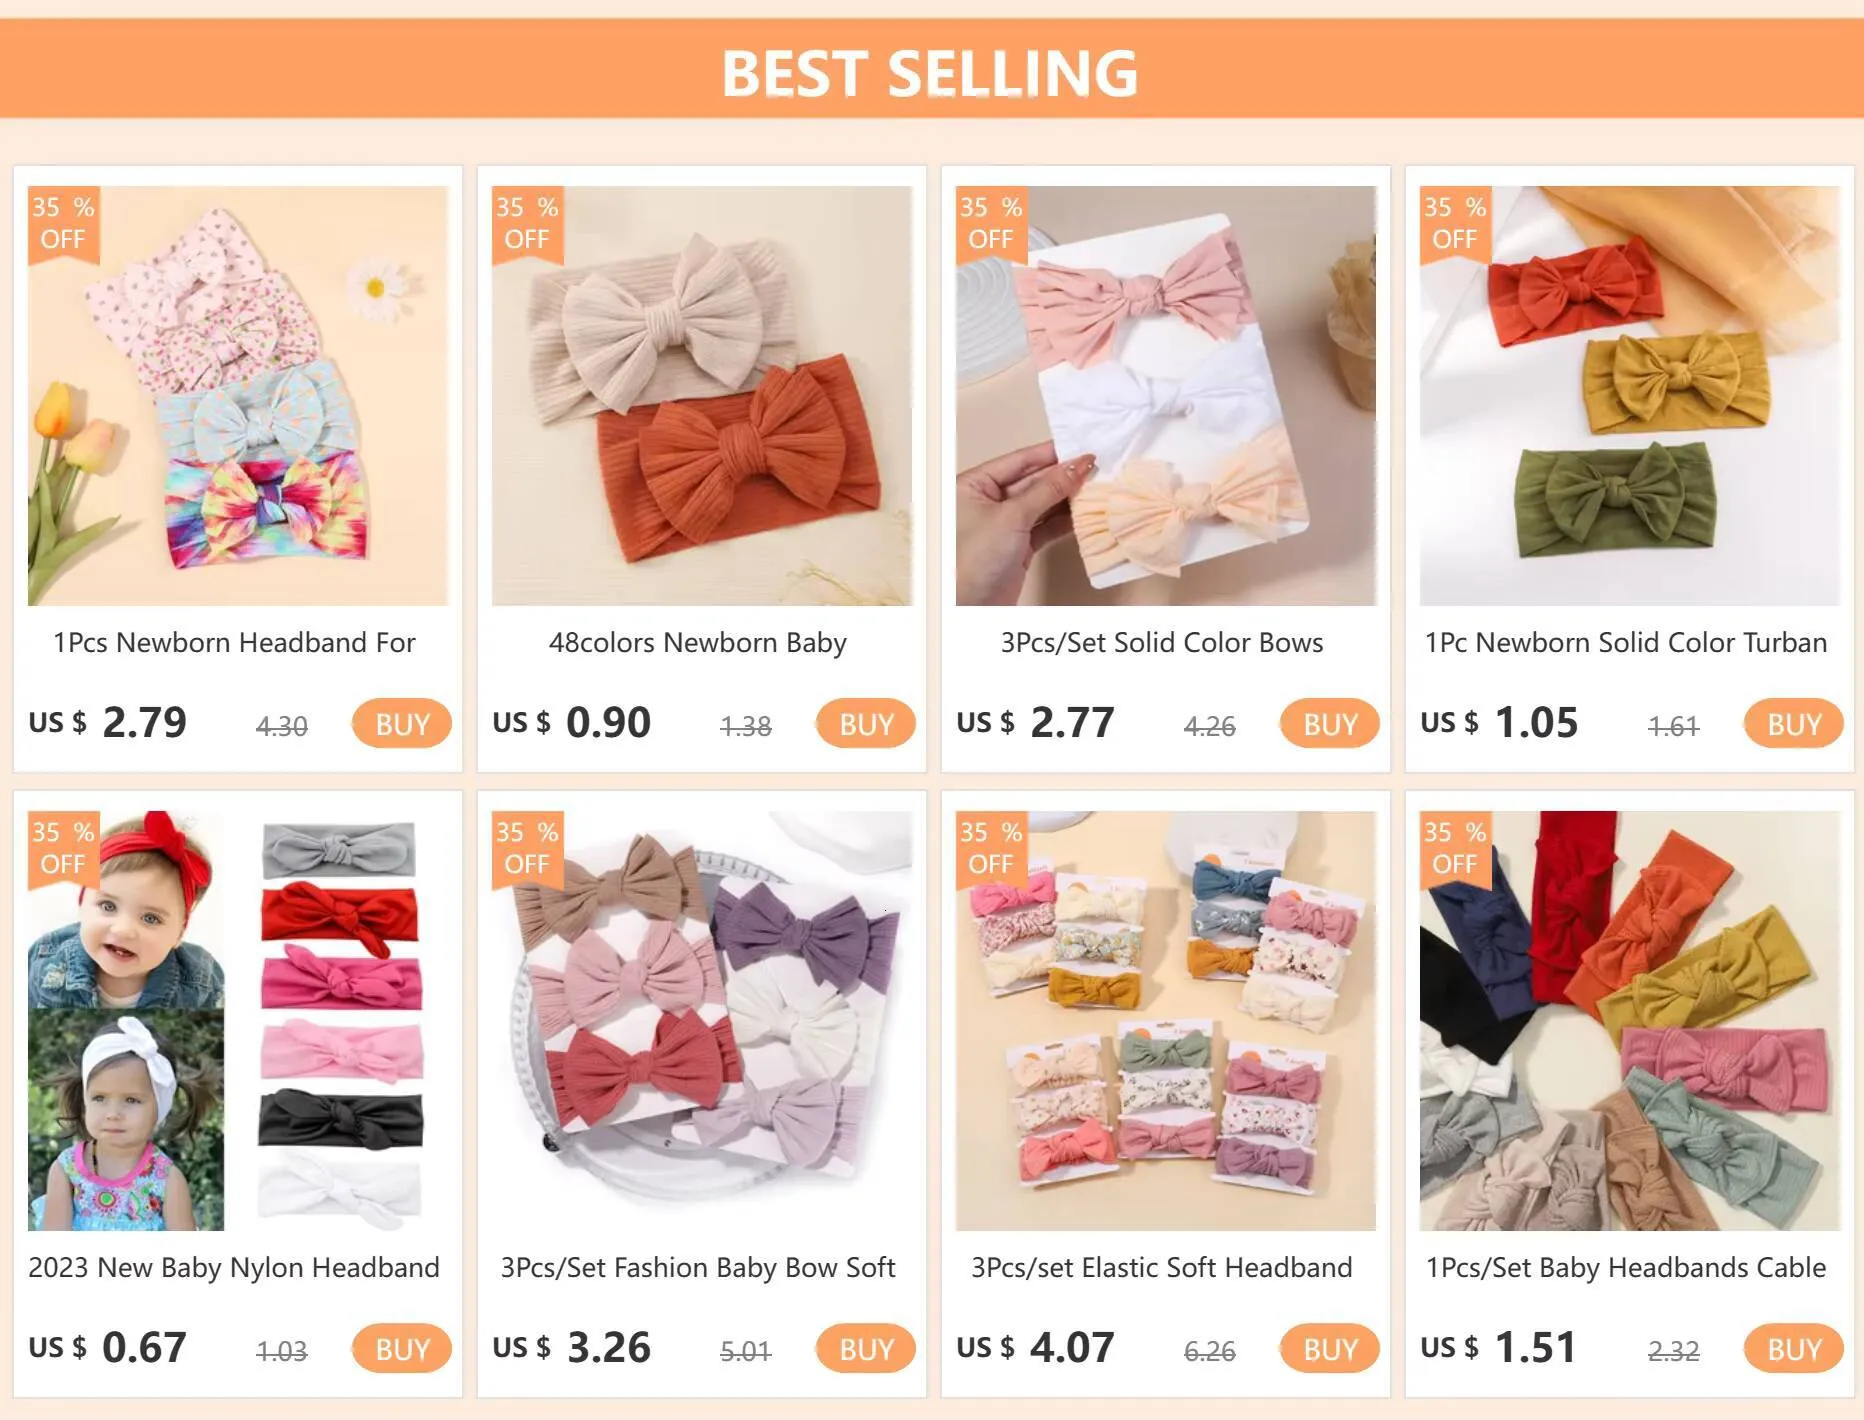Open the beige and rust bow headbands image
Viewport: 1864px width, 1420px height.
point(702,396)
